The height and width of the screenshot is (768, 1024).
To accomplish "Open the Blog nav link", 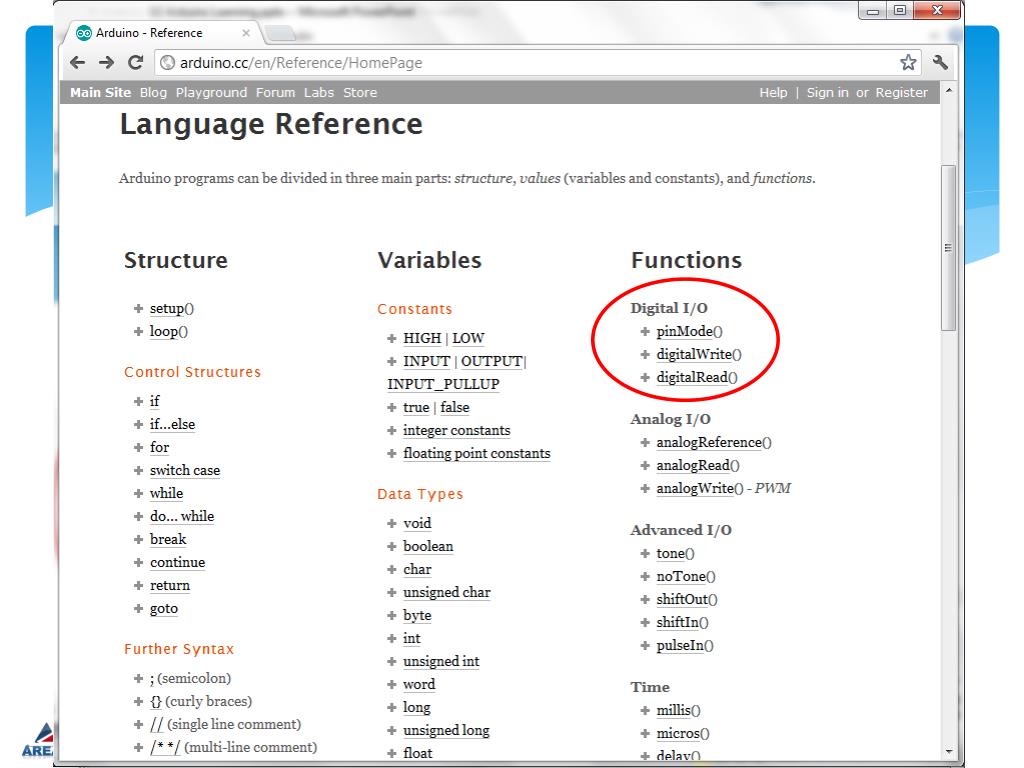I will [x=153, y=93].
